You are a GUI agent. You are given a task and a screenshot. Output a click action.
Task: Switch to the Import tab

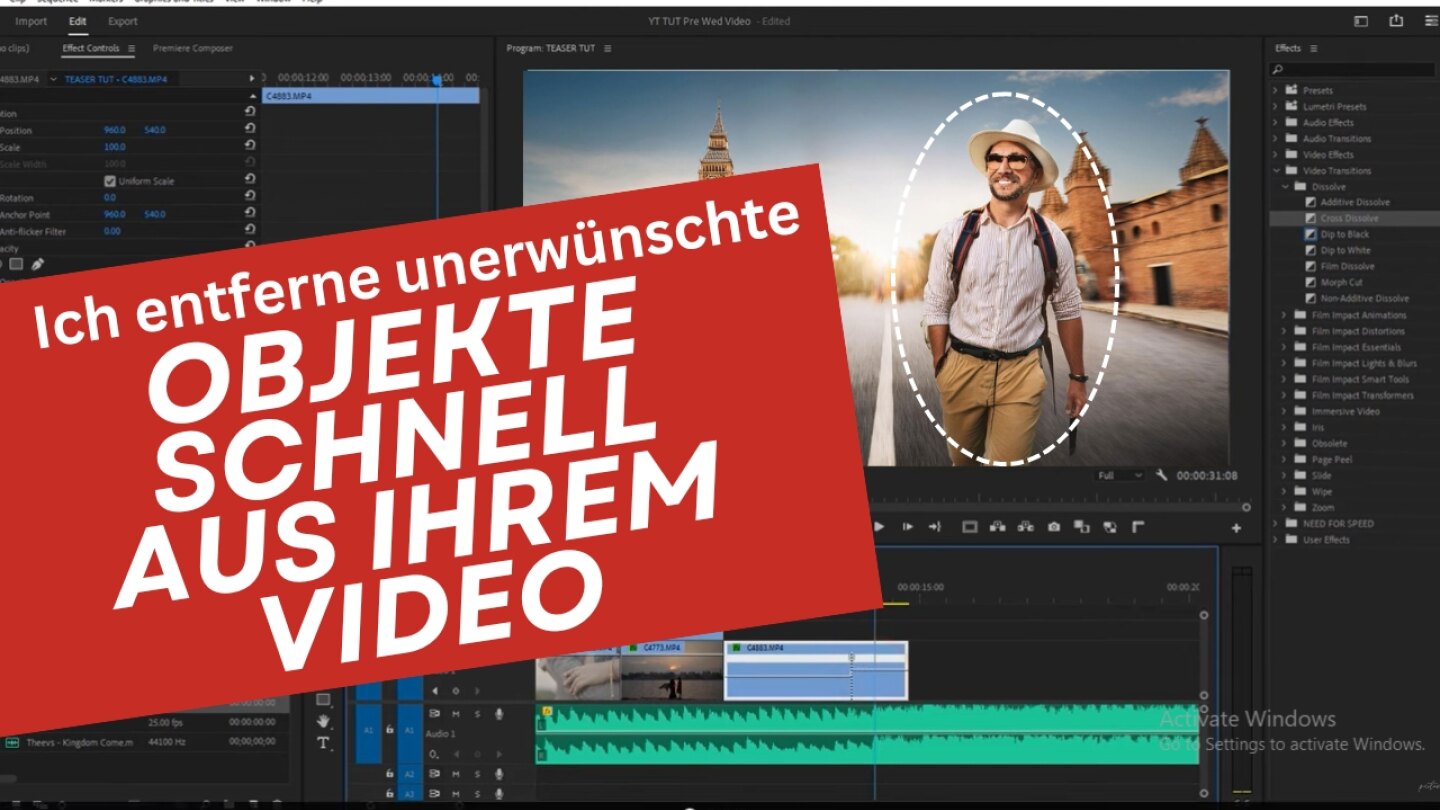pos(31,21)
